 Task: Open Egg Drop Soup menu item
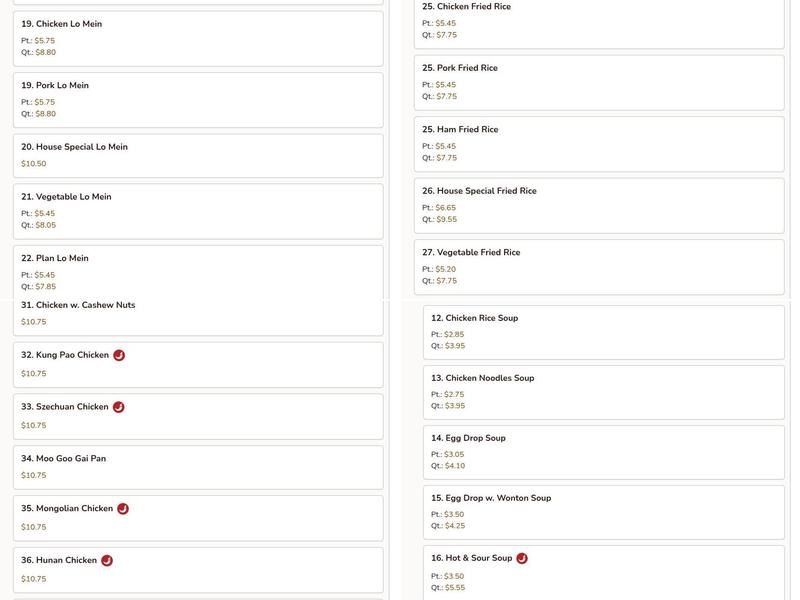603,452
